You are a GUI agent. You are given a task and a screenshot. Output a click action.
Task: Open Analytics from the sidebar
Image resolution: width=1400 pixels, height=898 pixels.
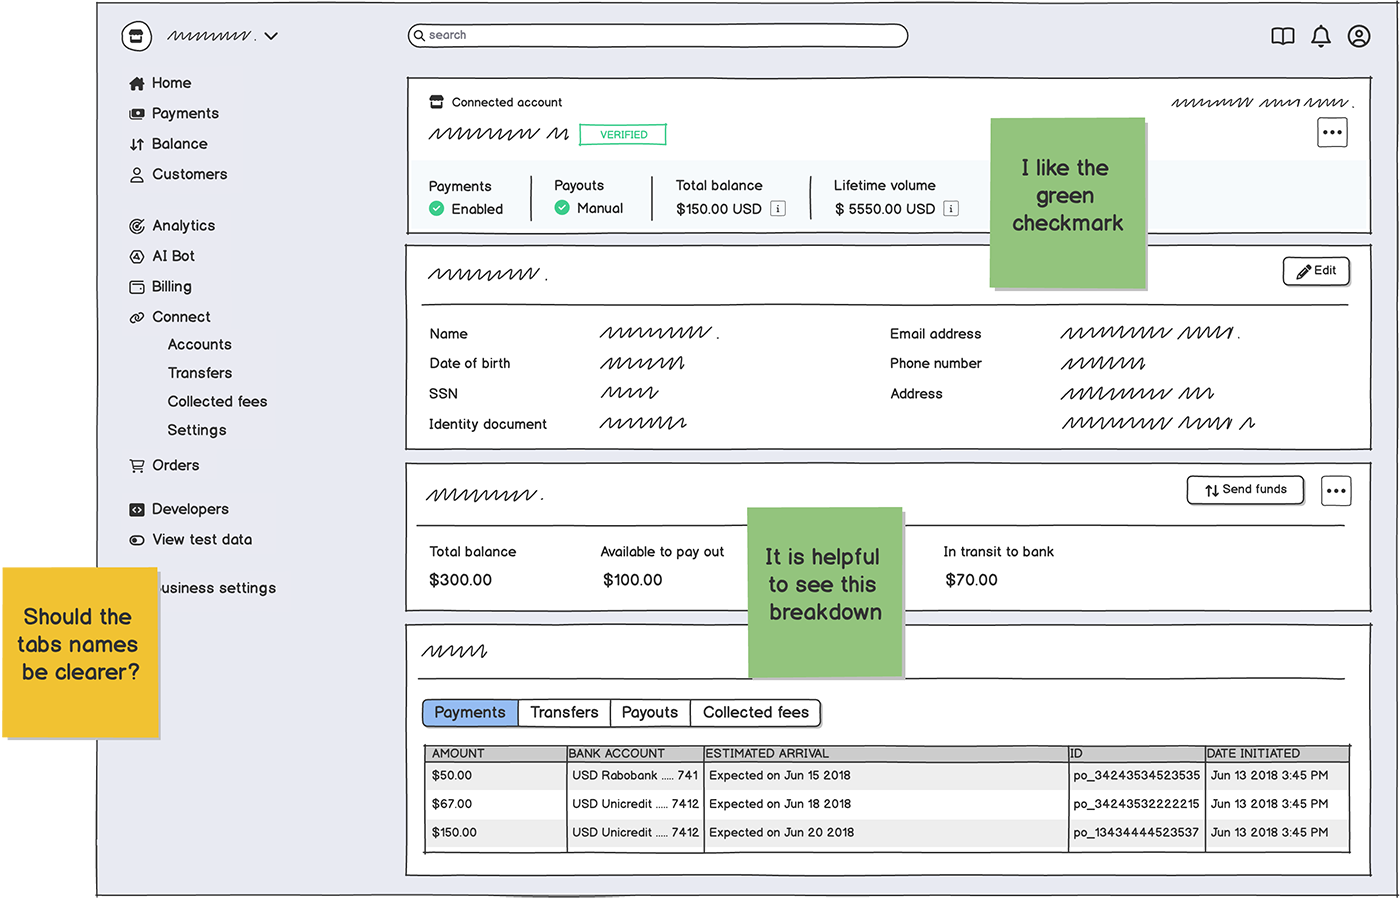183,226
